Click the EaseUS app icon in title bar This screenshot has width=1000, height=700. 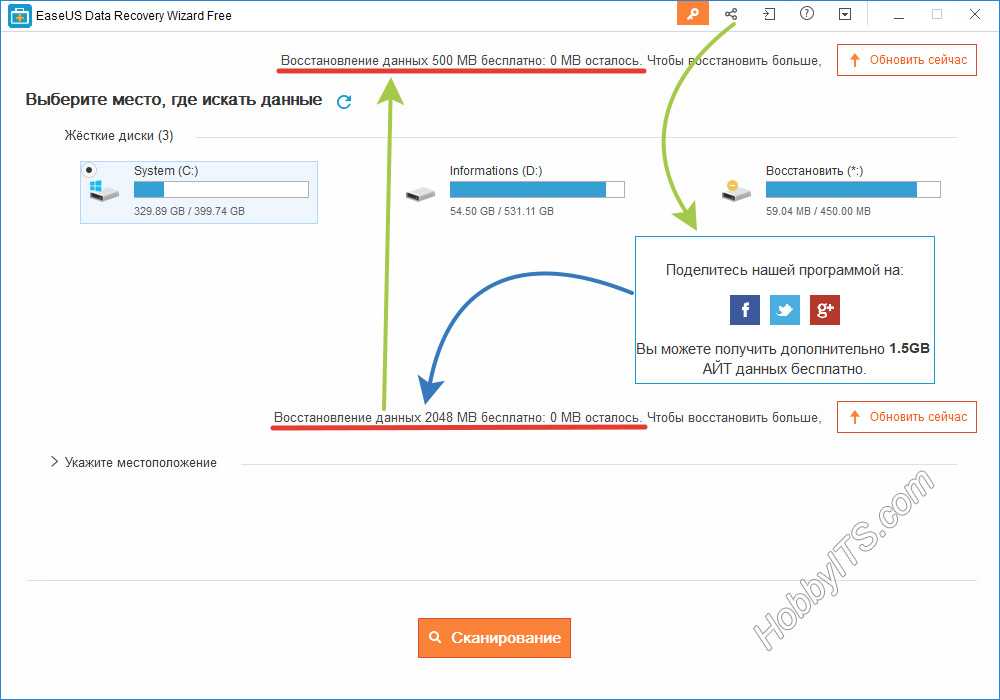tap(19, 15)
